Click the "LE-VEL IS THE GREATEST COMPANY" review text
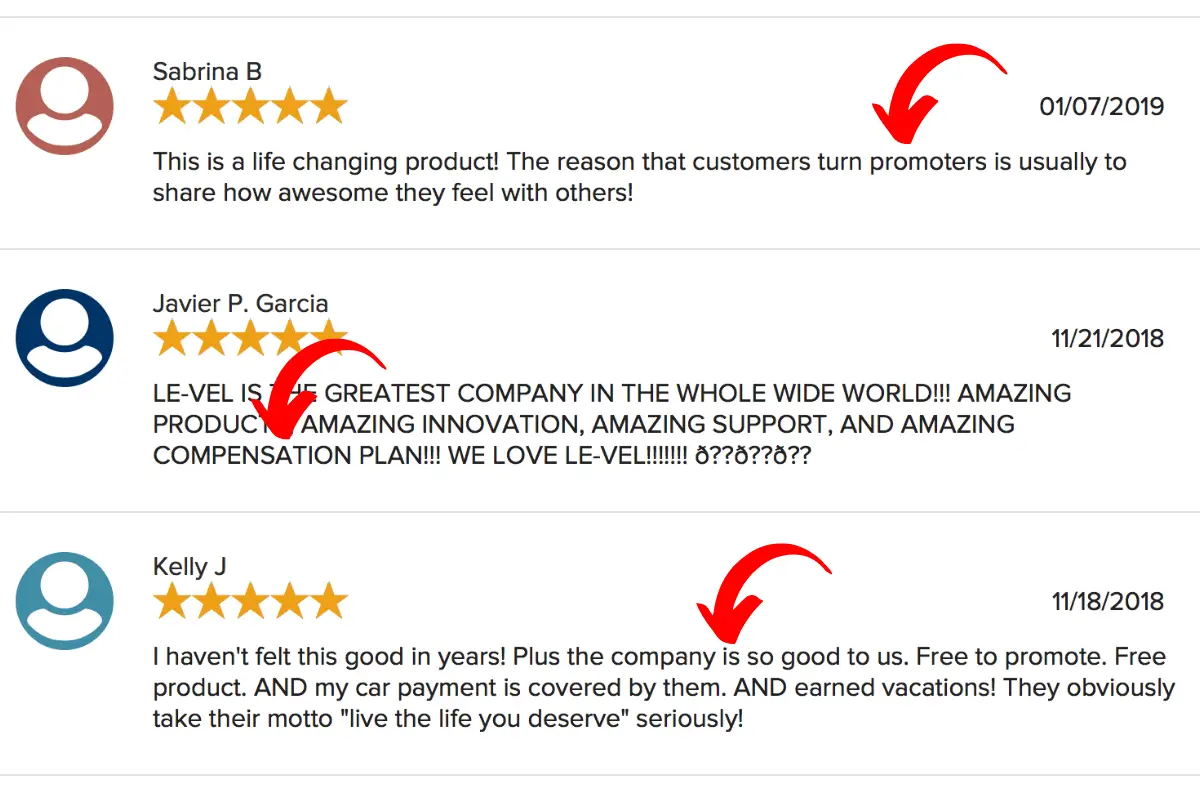 coord(612,424)
